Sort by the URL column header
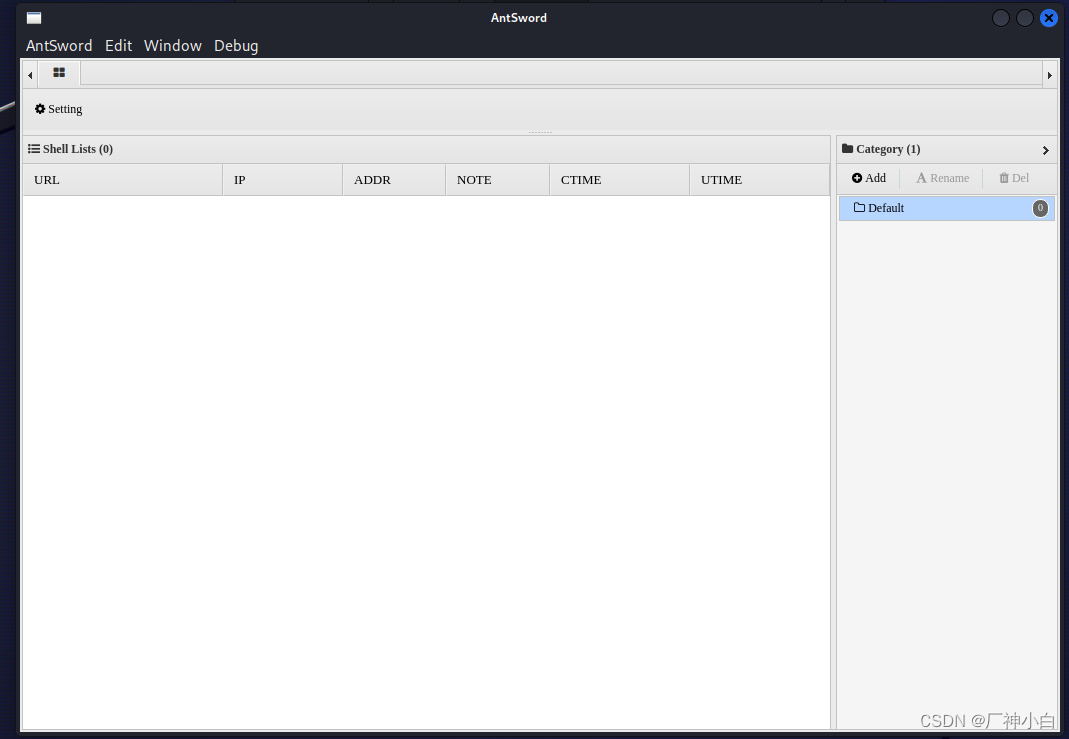The width and height of the screenshot is (1069, 739). pyautogui.click(x=123, y=180)
